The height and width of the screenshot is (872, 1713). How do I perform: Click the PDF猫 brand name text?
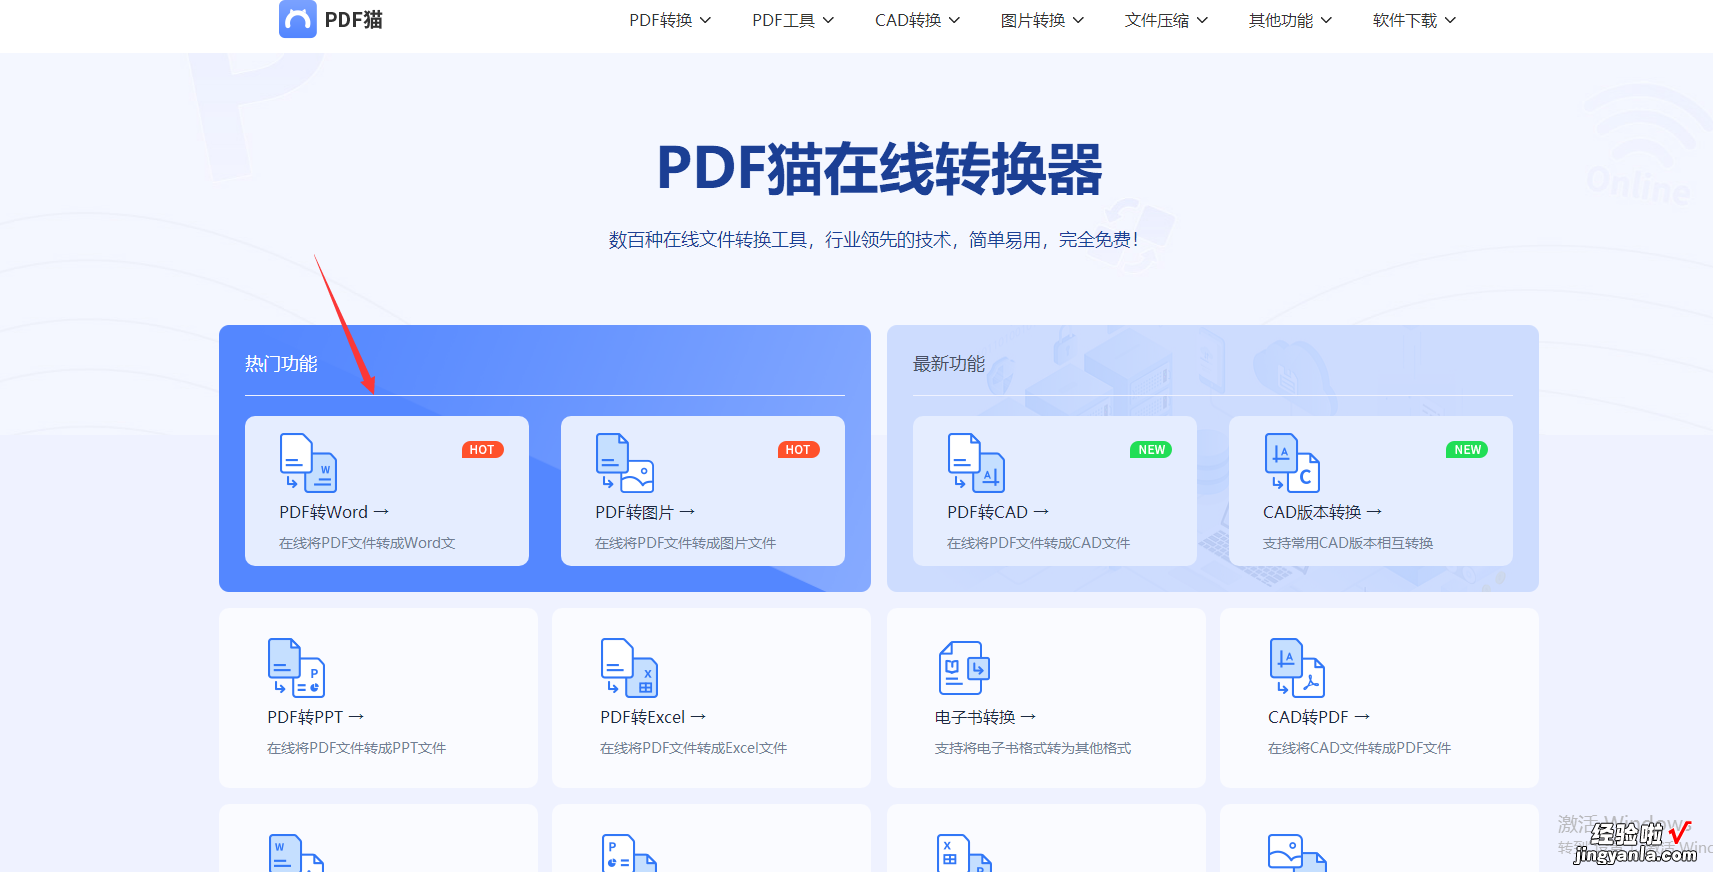(x=353, y=20)
